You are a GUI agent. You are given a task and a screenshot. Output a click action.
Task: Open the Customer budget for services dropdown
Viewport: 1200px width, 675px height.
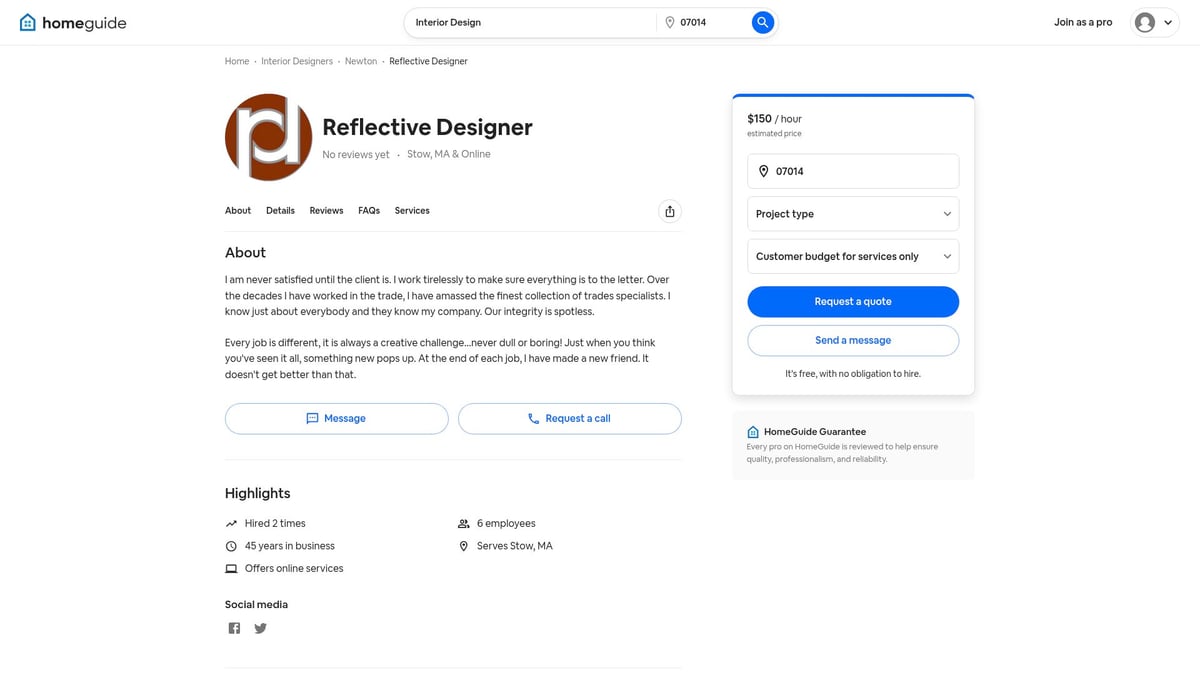[853, 256]
